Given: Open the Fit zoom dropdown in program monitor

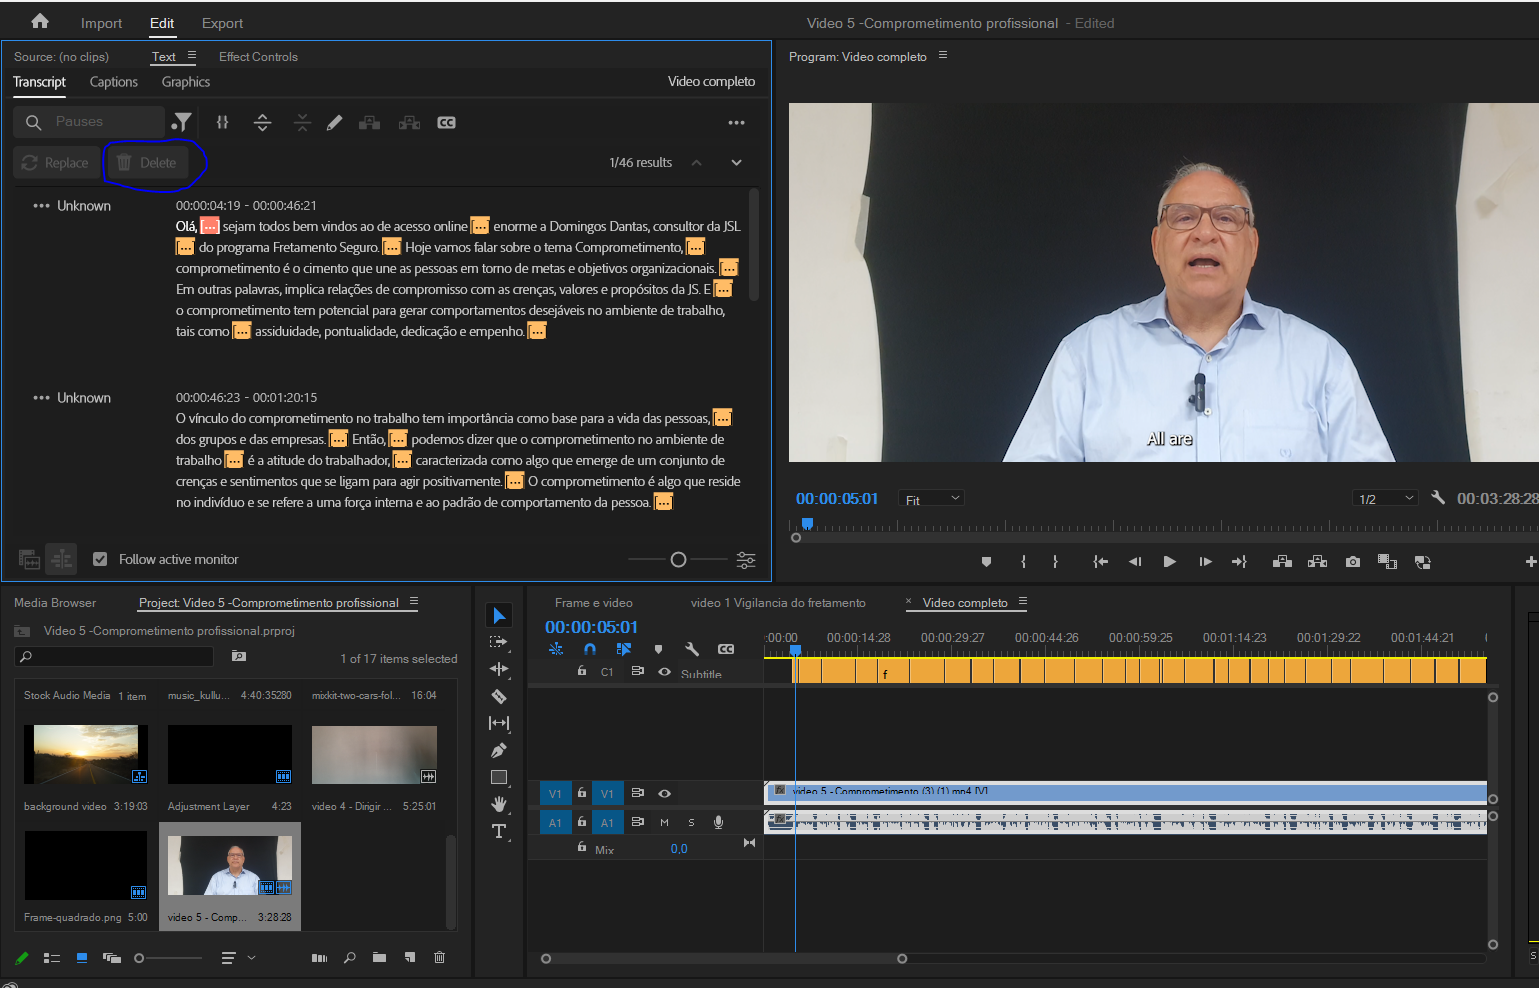Looking at the screenshot, I should [x=931, y=497].
